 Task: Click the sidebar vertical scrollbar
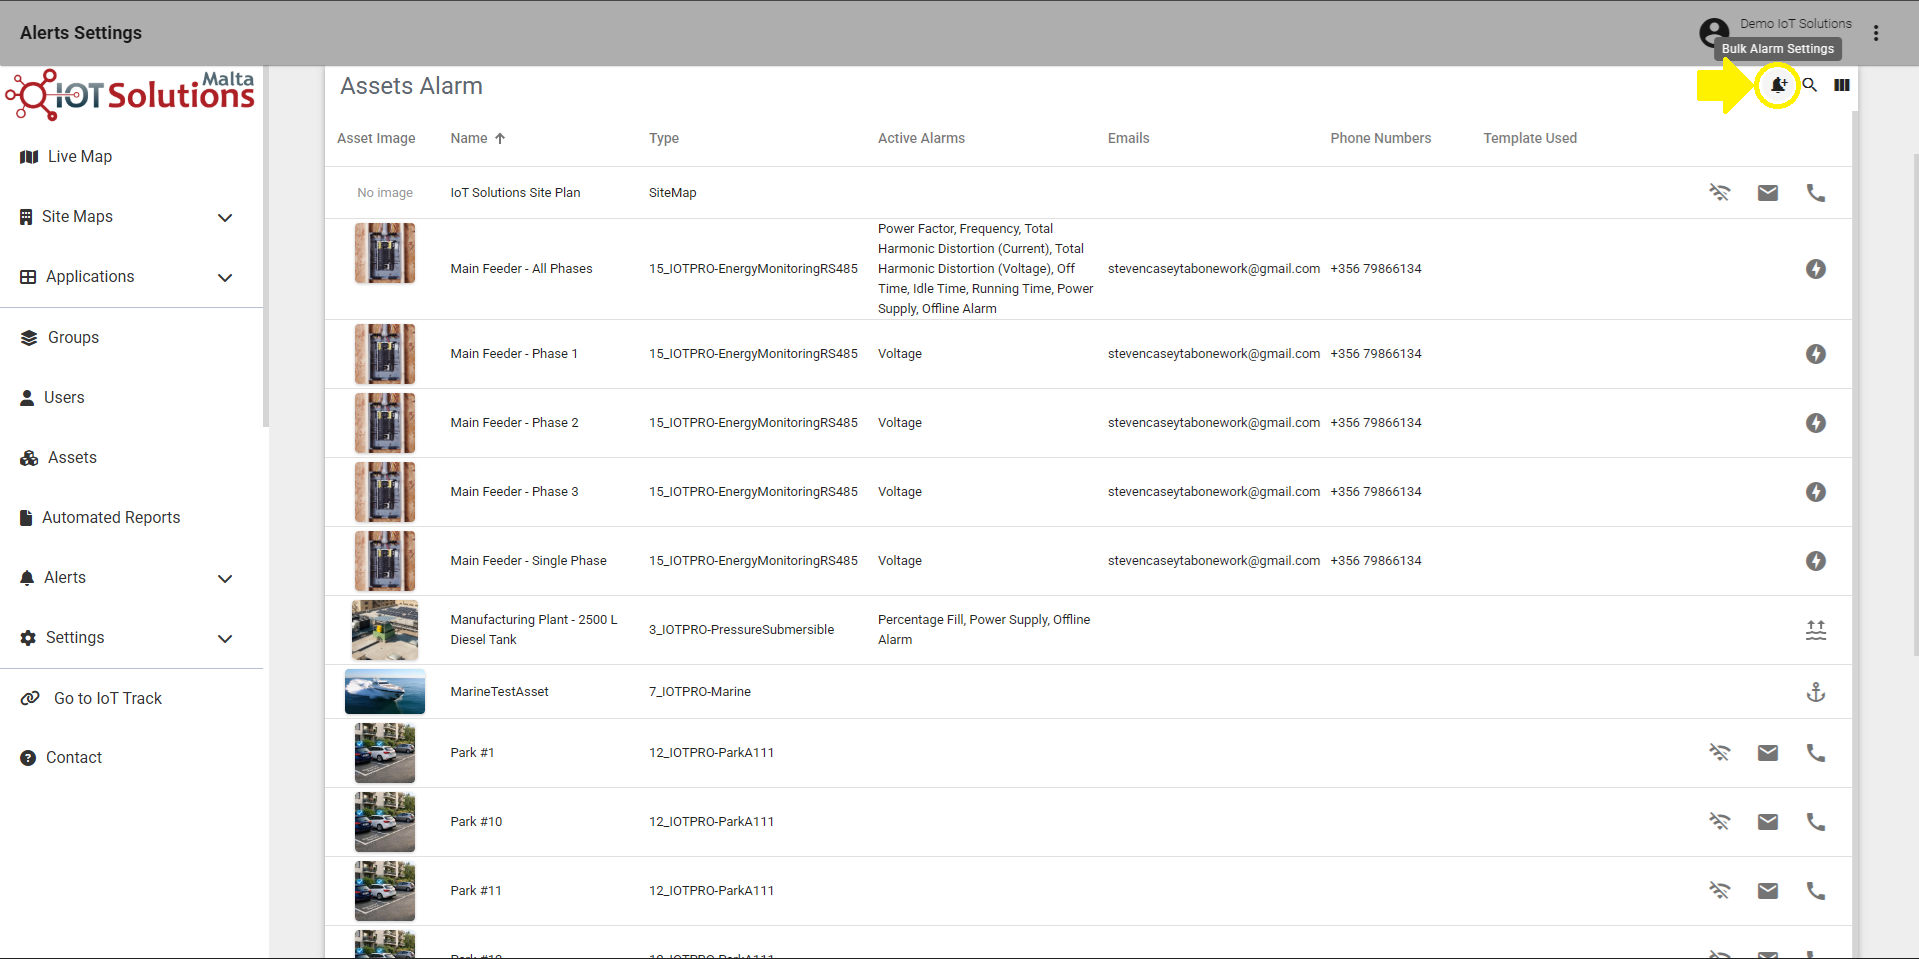266,247
